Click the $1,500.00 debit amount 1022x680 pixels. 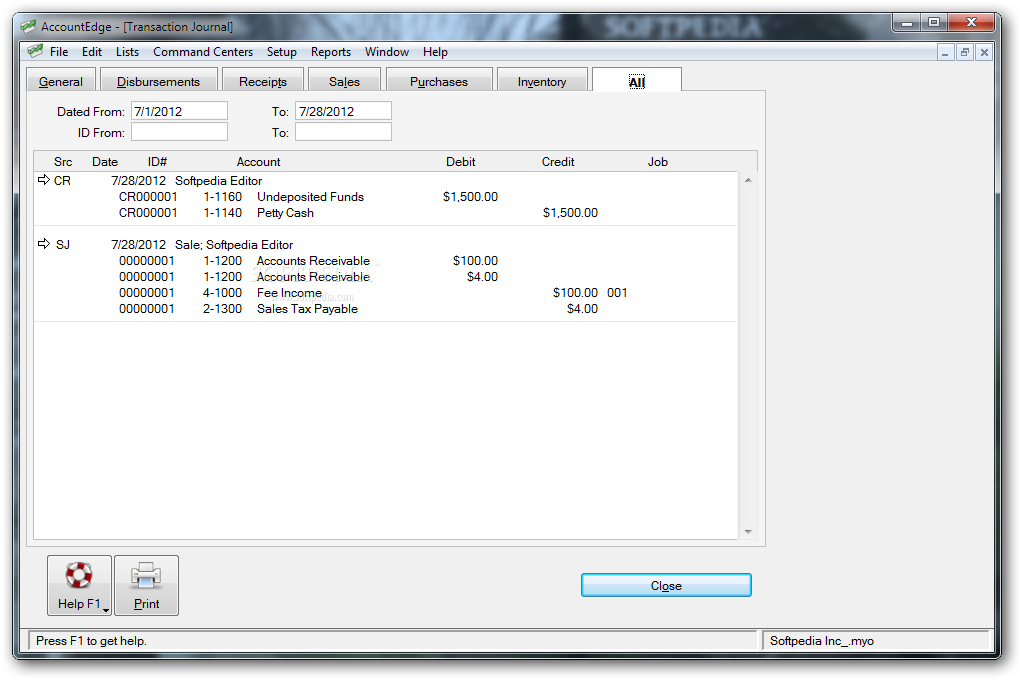pos(470,196)
